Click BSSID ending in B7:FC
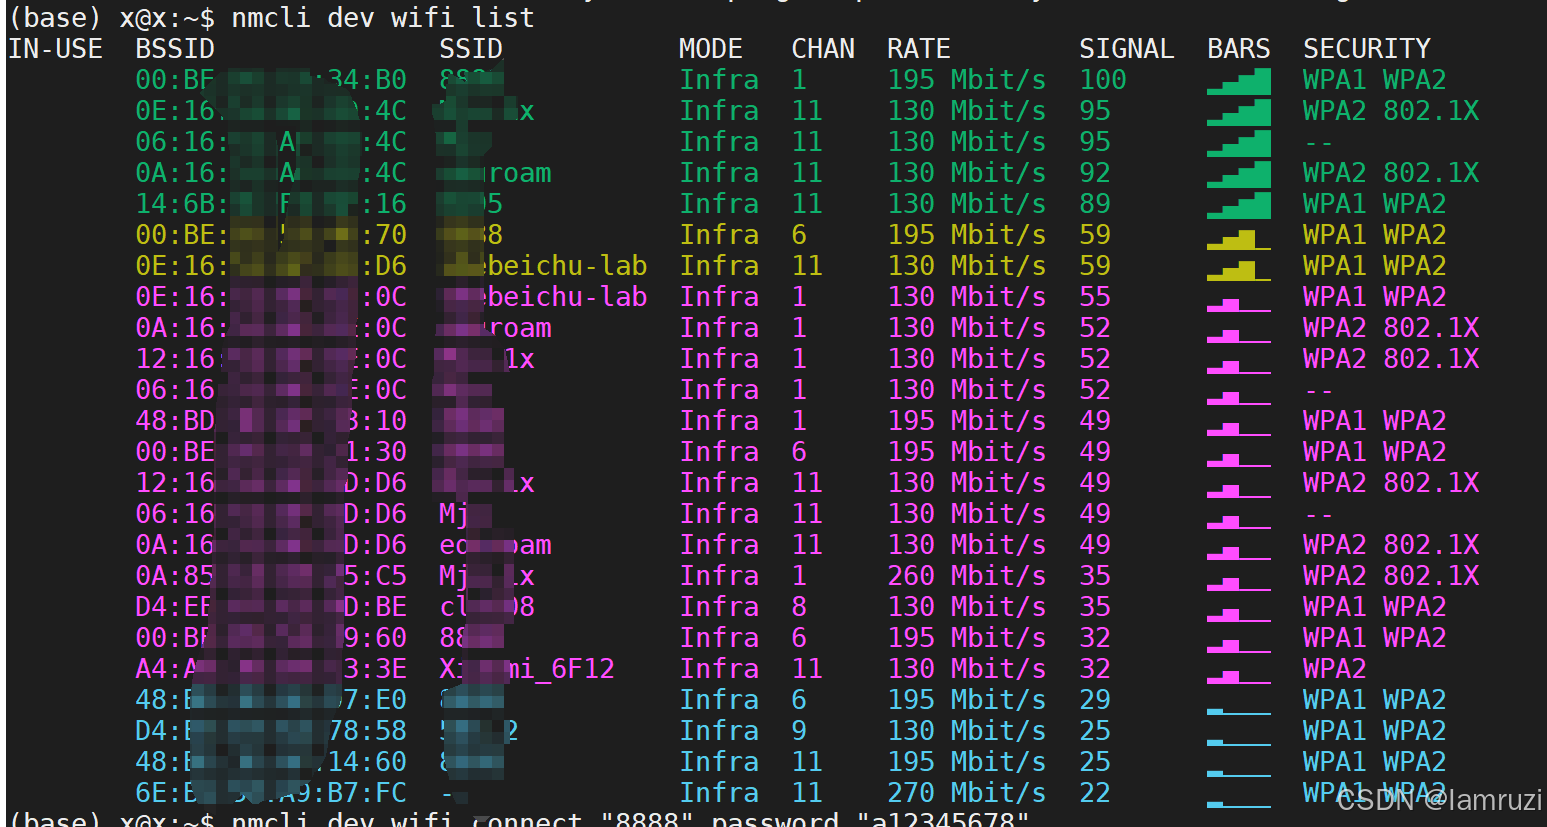Viewport: 1547px width, 827px height. click(x=271, y=793)
